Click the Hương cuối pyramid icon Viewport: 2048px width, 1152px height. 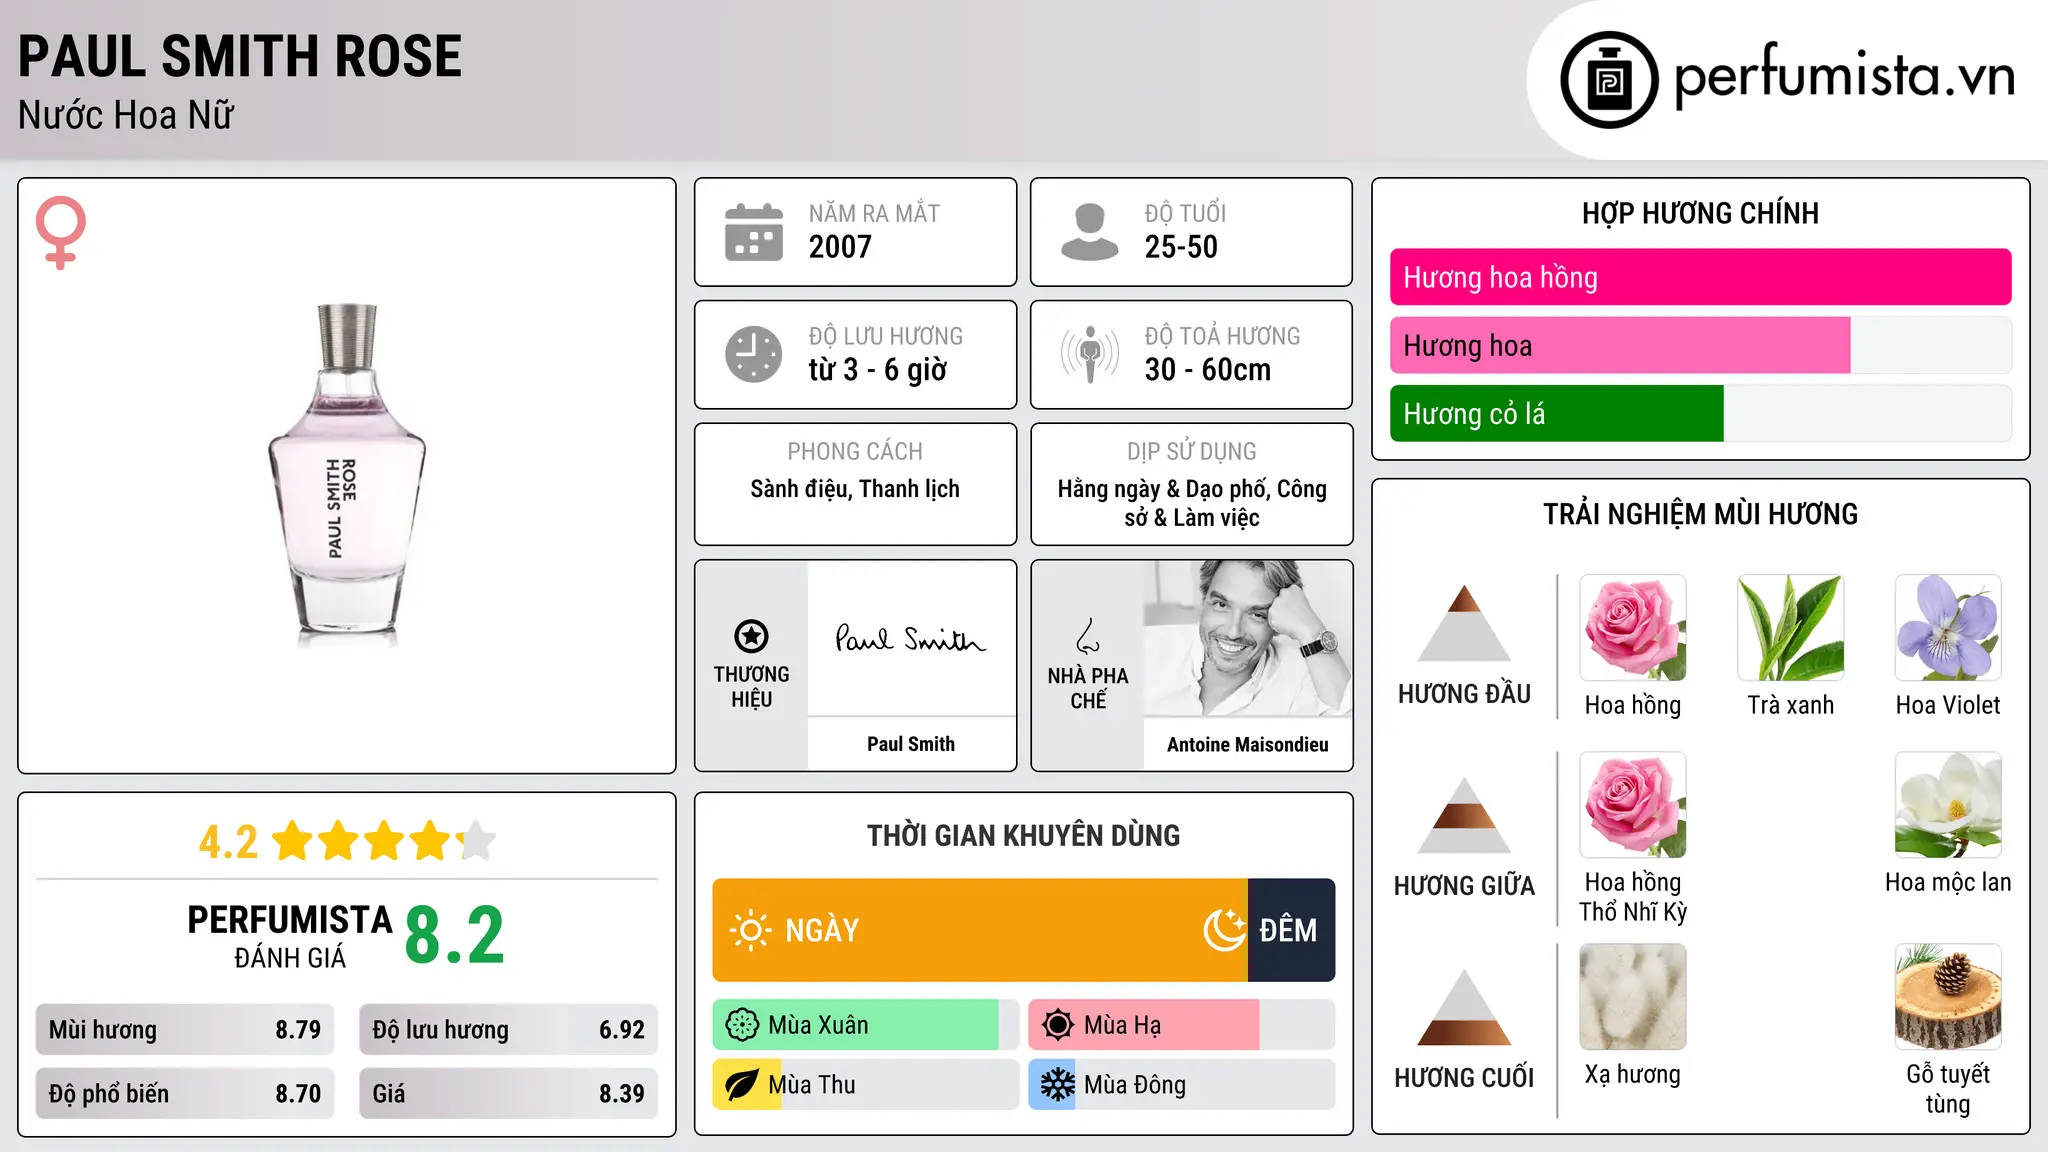pos(1465,1007)
